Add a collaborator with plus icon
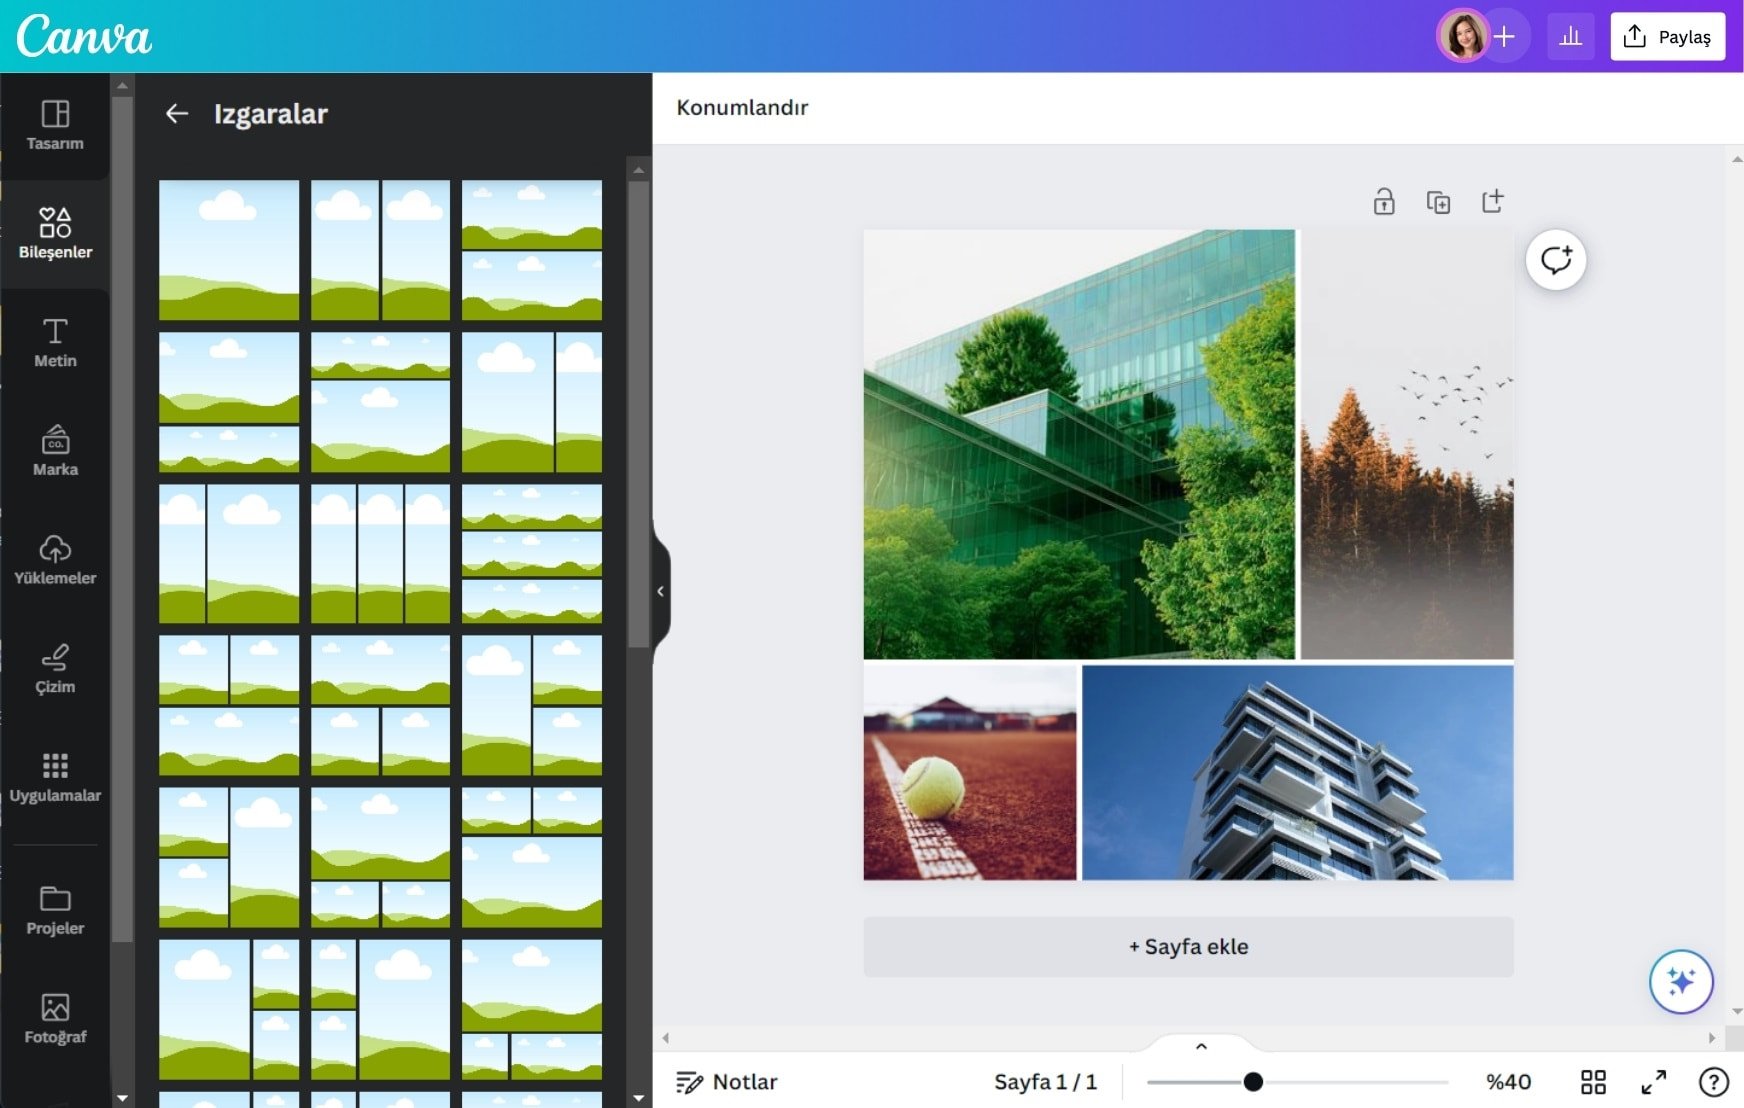1744x1108 pixels. pyautogui.click(x=1505, y=37)
